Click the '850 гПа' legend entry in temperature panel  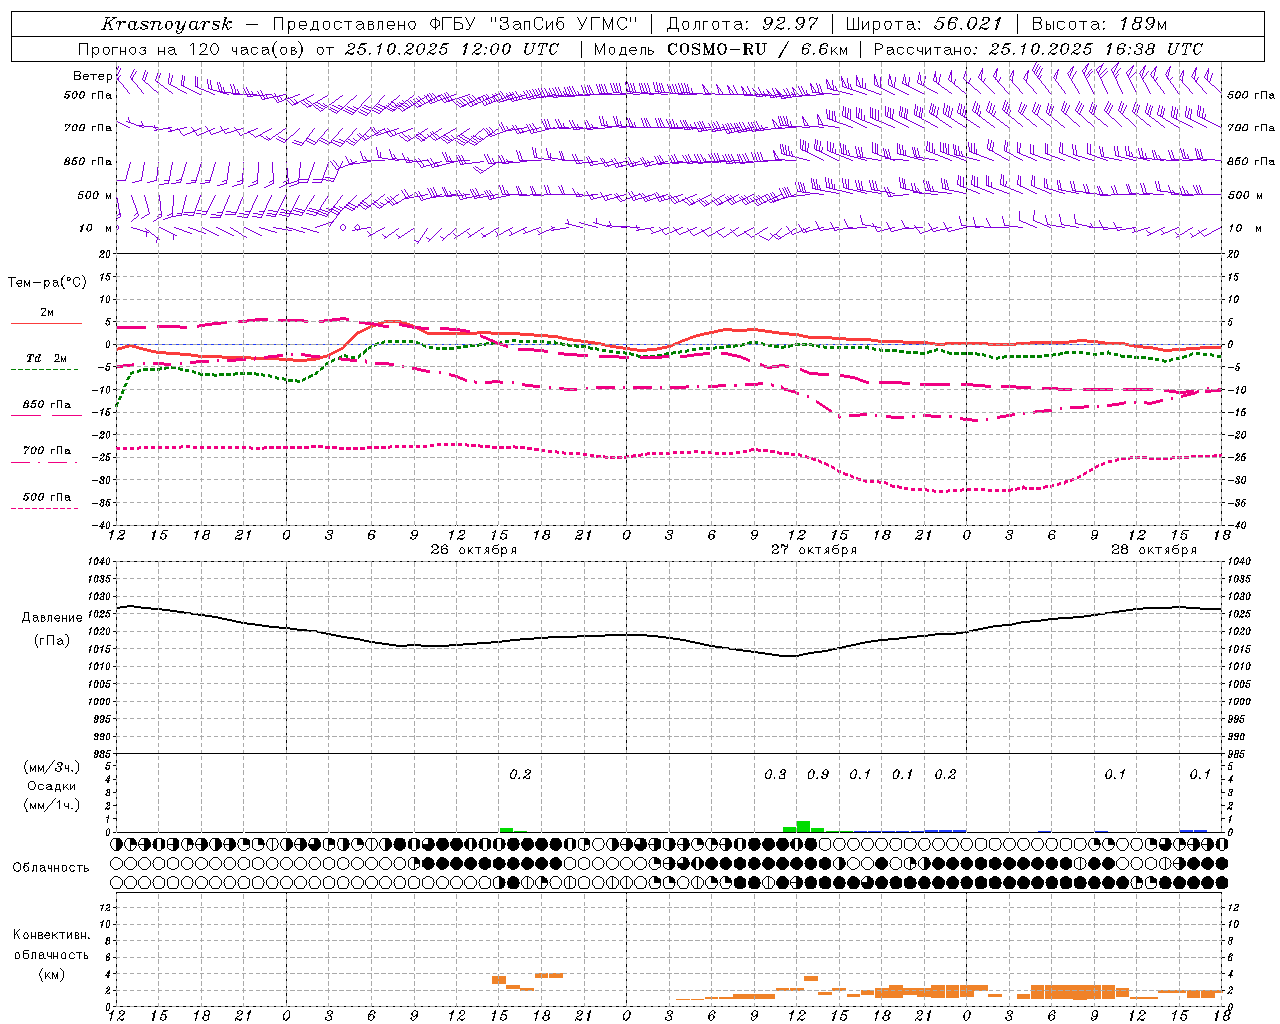pos(47,405)
